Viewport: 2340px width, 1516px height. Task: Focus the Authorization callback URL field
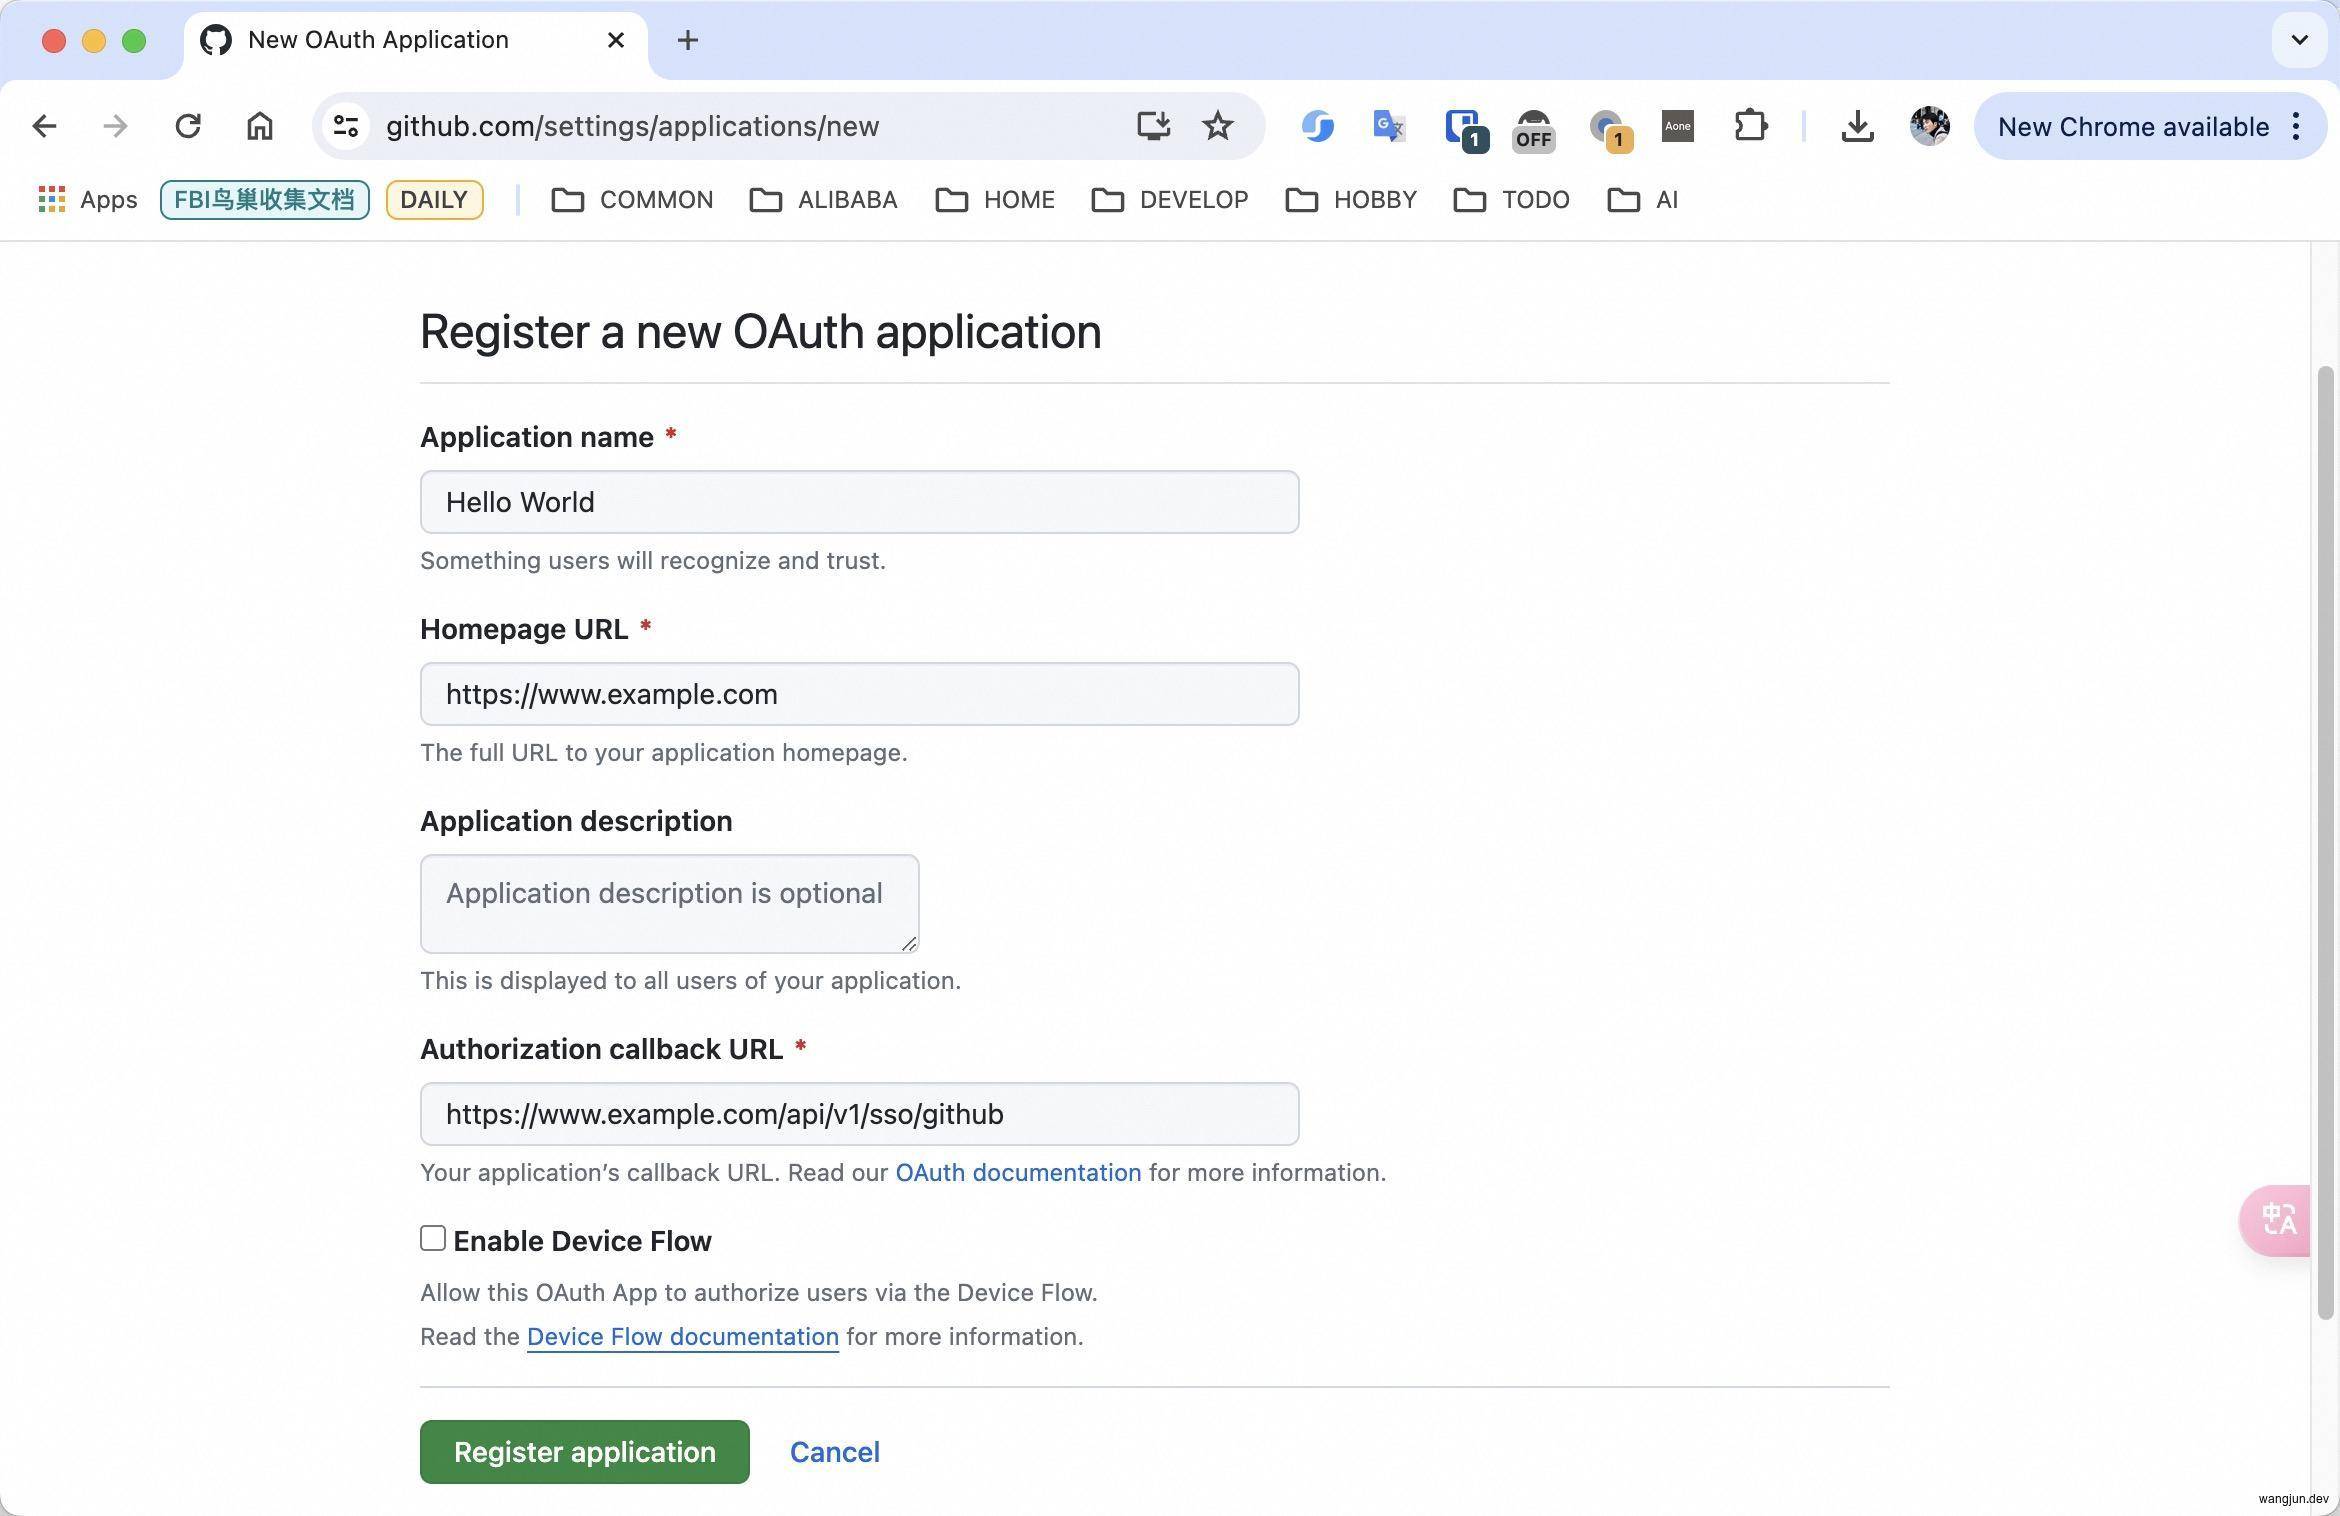coord(859,1114)
